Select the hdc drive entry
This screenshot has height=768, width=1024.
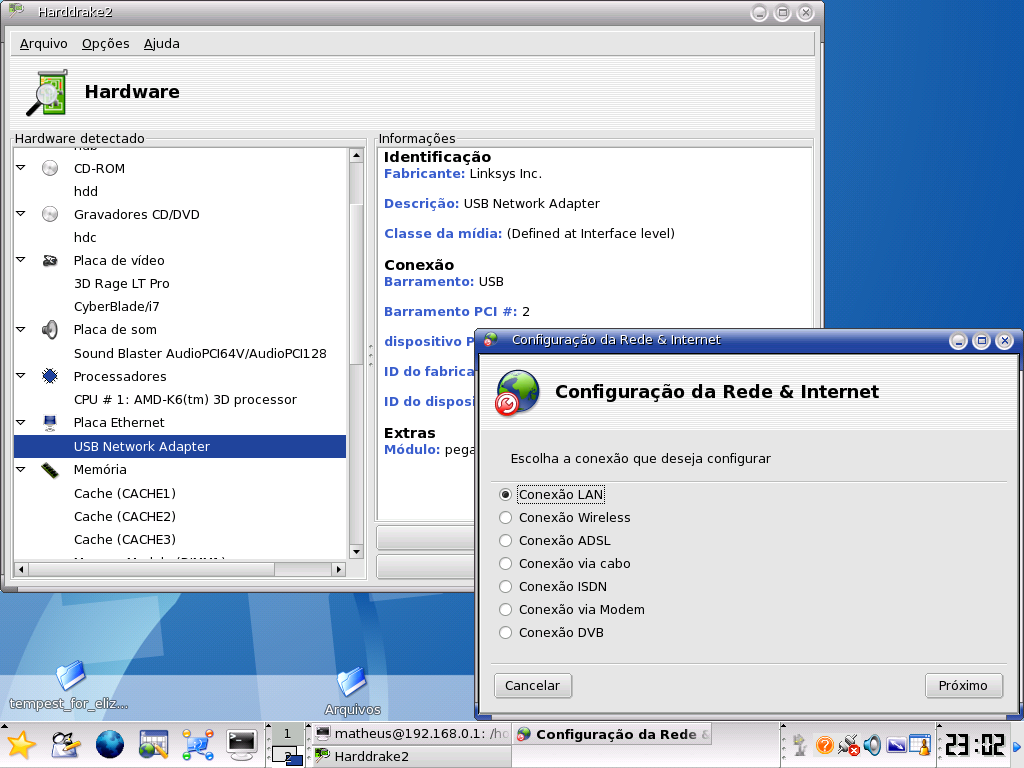click(85, 237)
